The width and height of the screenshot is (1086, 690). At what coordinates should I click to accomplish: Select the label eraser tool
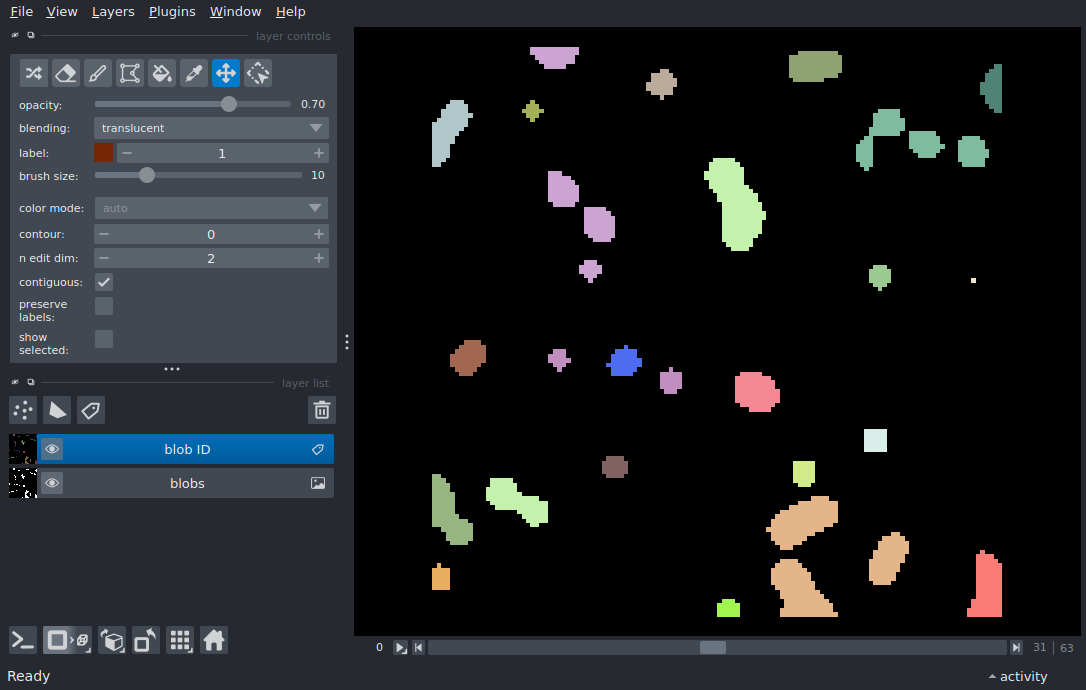tap(66, 72)
